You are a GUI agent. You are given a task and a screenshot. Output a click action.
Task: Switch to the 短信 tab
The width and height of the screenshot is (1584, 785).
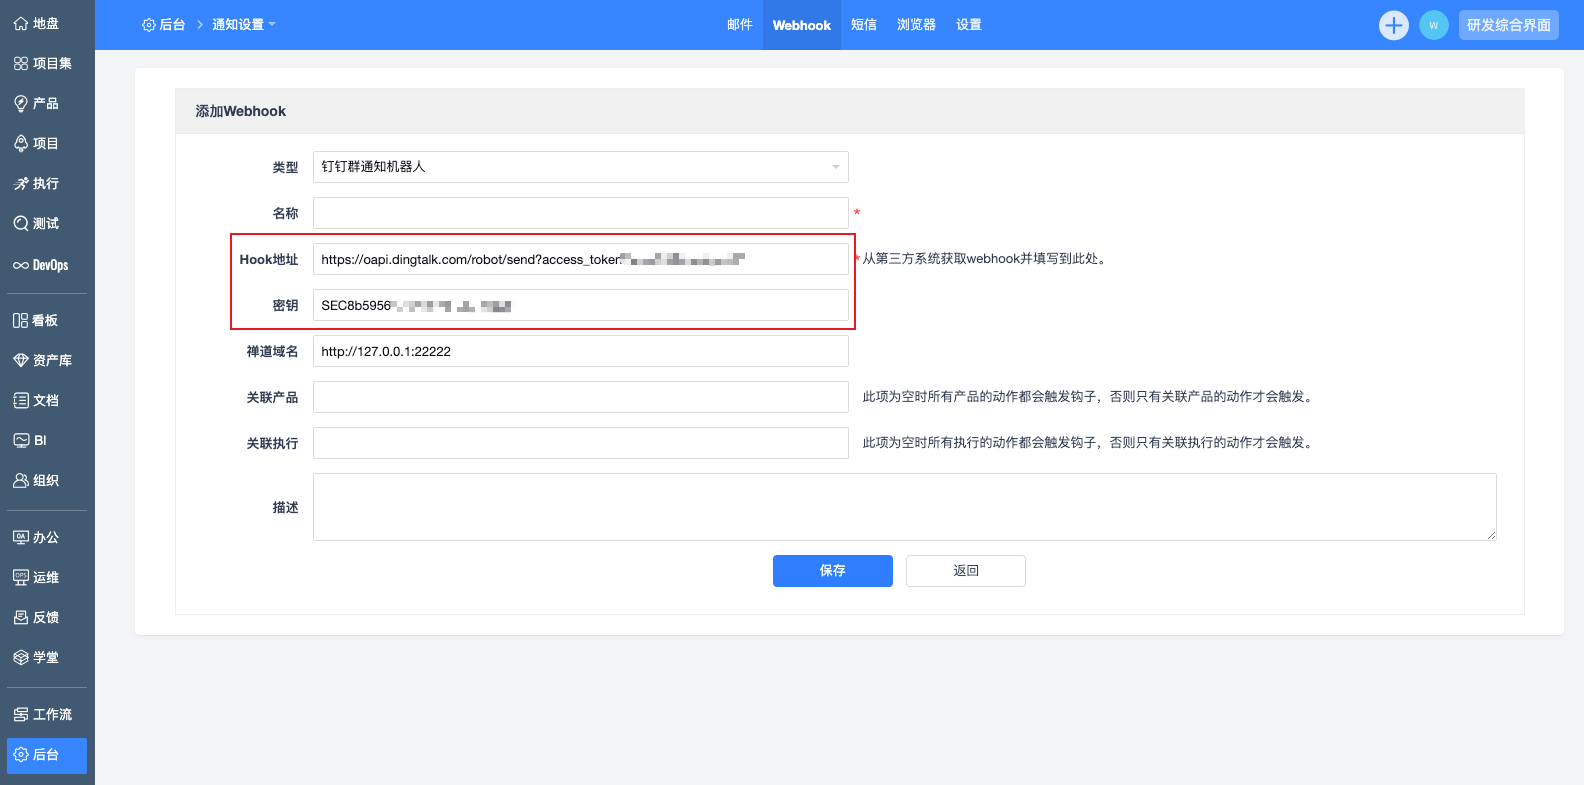pos(863,25)
